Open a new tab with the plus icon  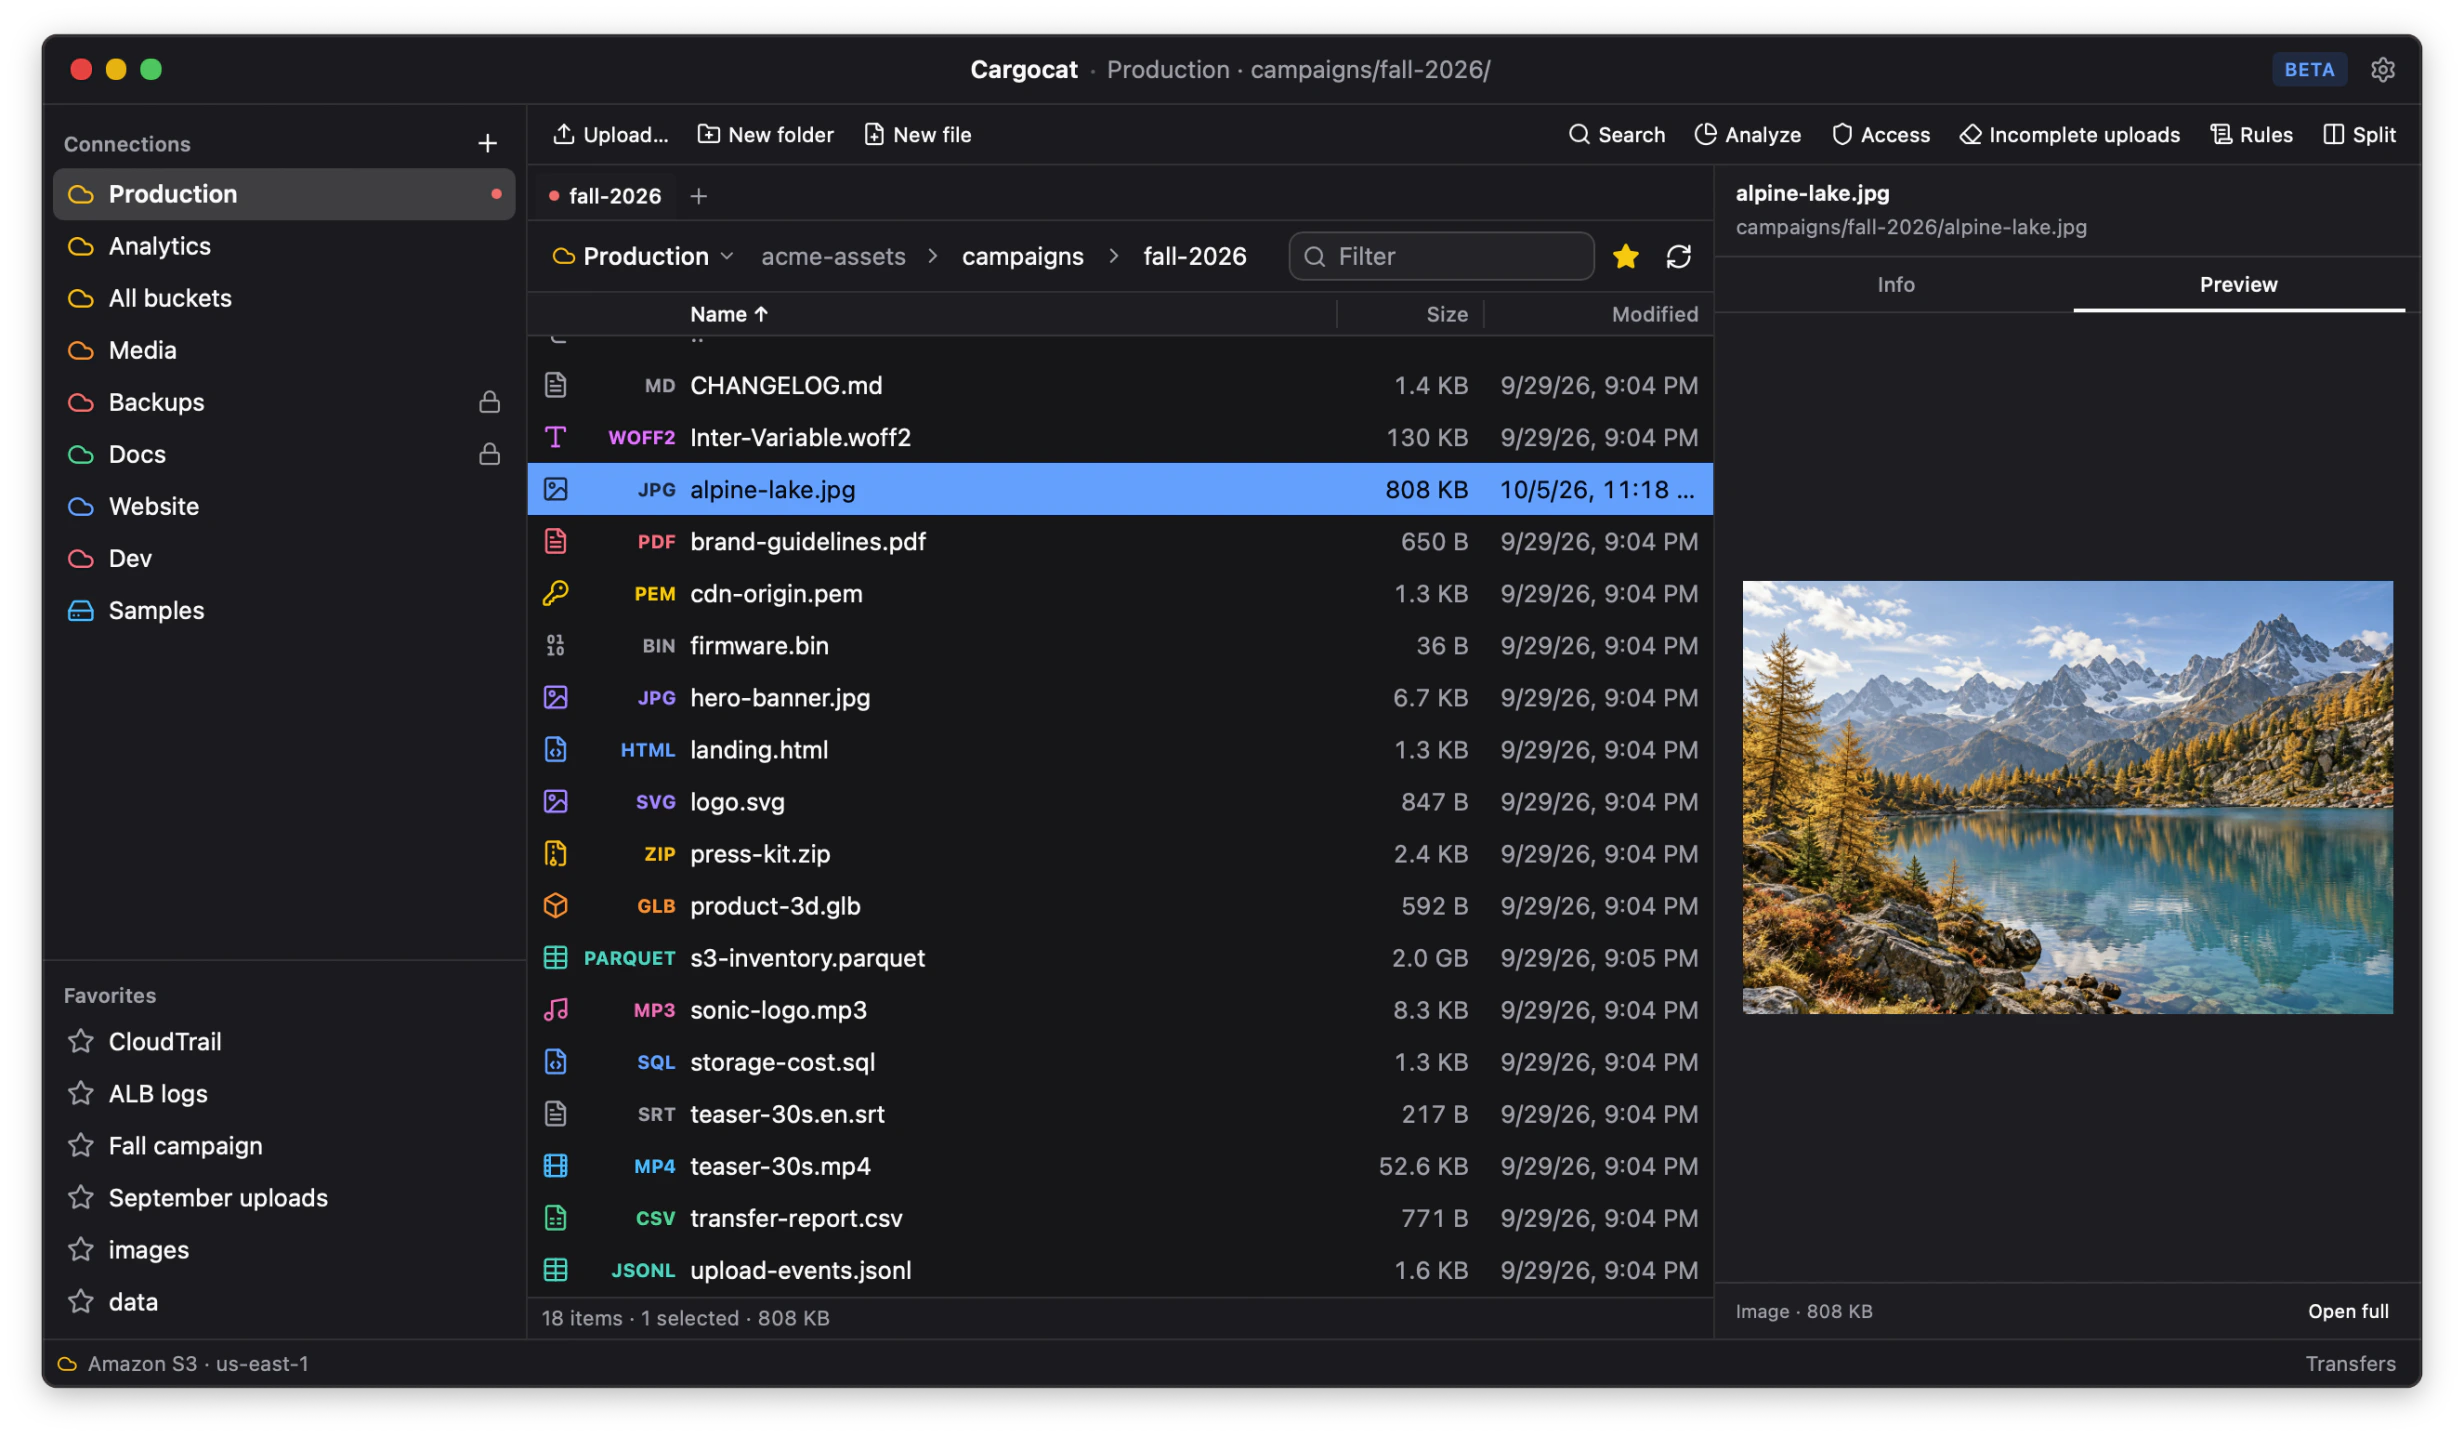[699, 197]
